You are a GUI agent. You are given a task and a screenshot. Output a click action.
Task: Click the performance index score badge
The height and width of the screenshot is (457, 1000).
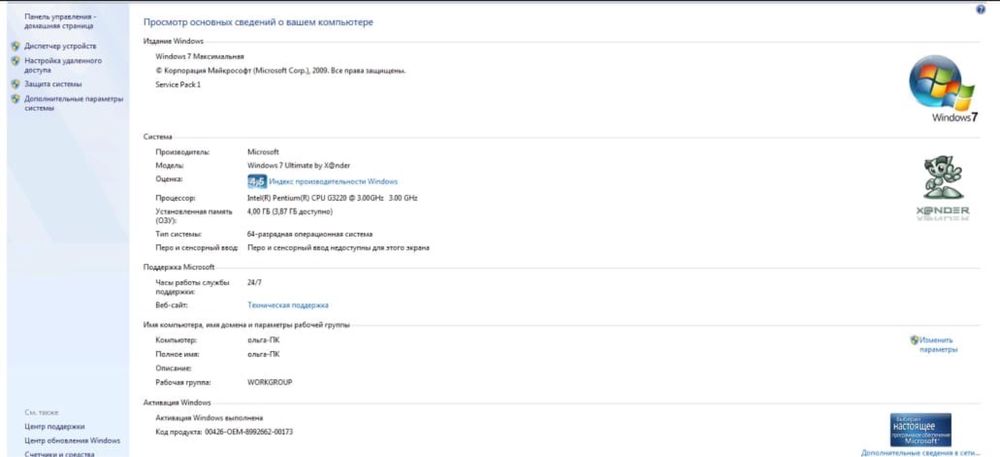pos(256,182)
